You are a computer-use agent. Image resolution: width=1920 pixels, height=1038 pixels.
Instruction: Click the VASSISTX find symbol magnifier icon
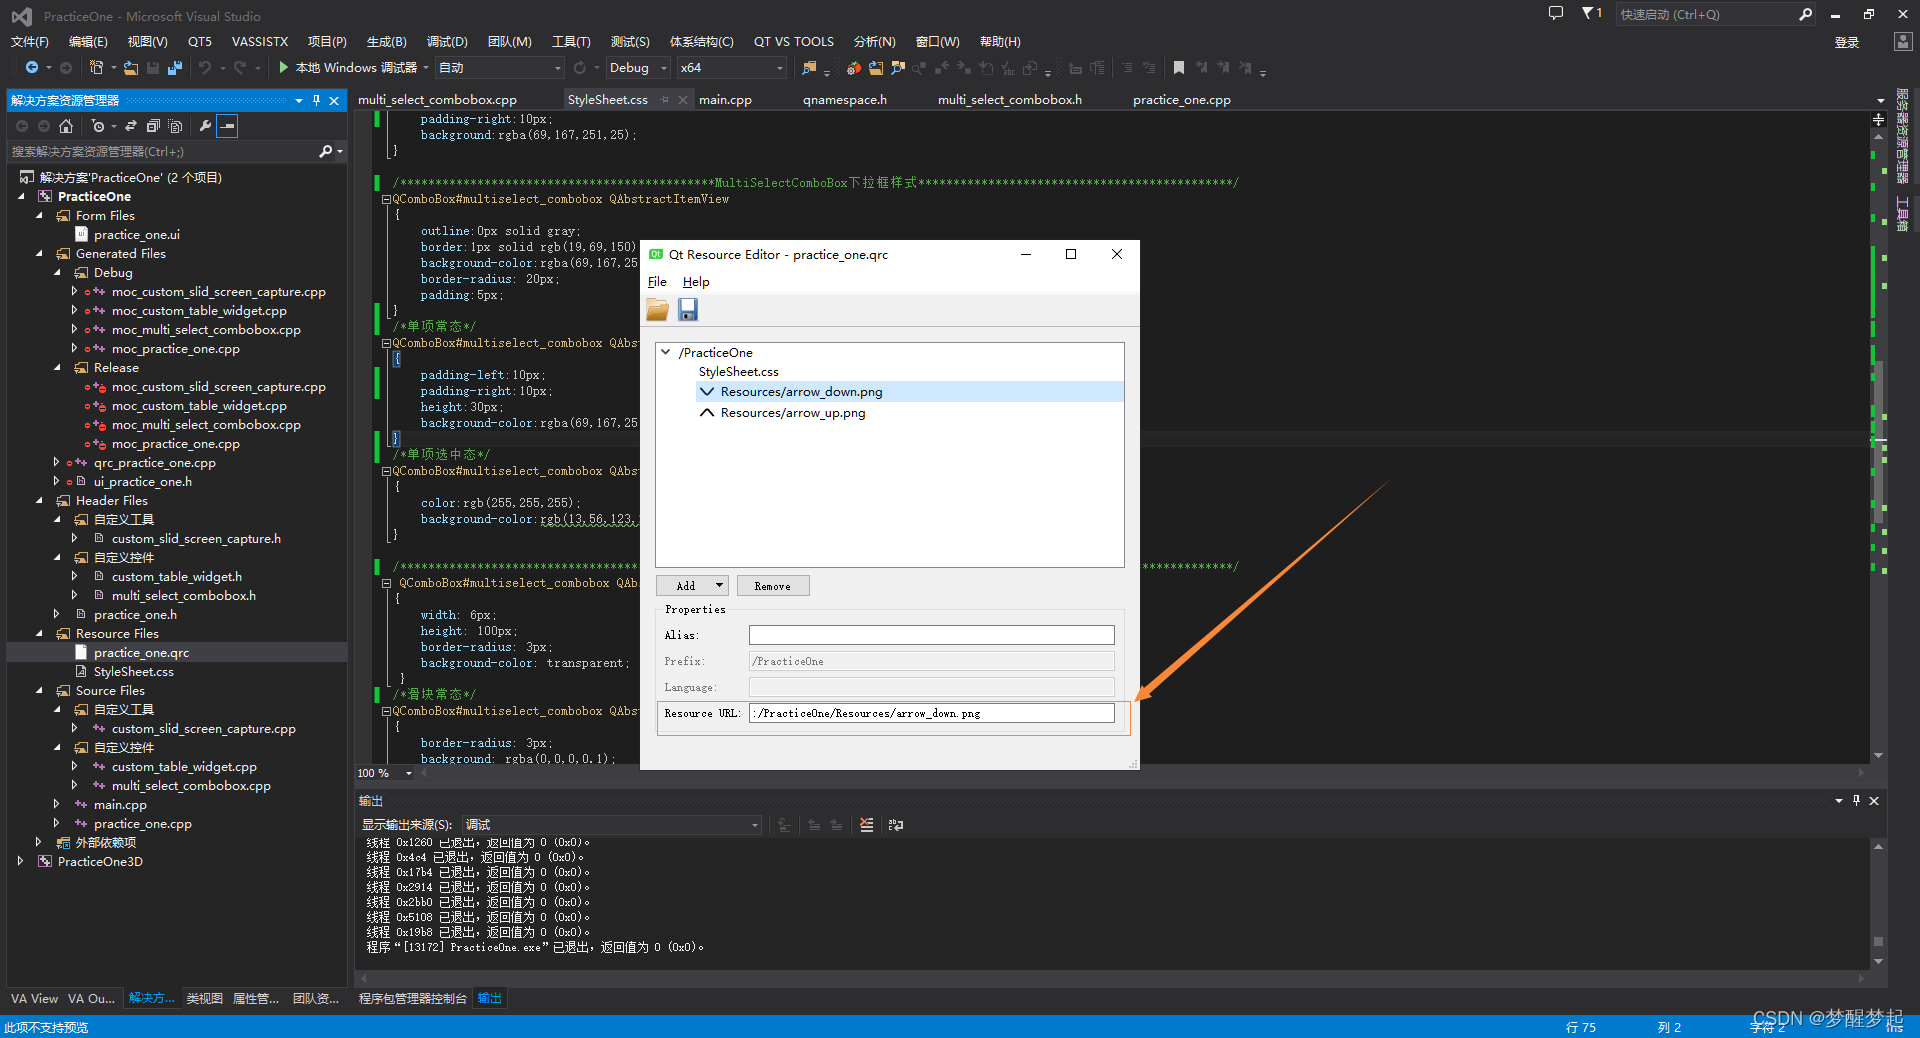(898, 68)
